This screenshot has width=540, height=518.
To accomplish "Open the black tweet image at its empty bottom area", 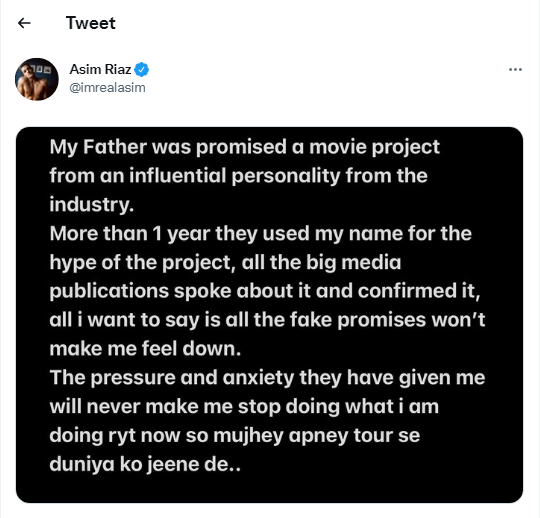I will point(269,489).
